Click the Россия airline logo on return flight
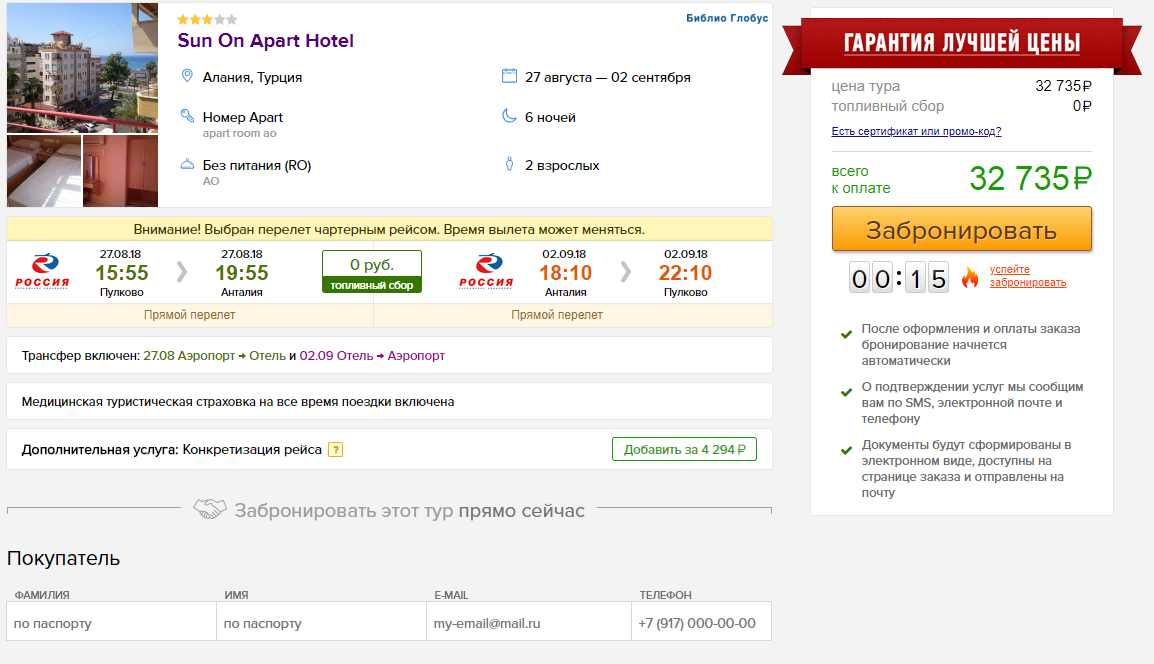The width and height of the screenshot is (1154, 664). pyautogui.click(x=486, y=272)
